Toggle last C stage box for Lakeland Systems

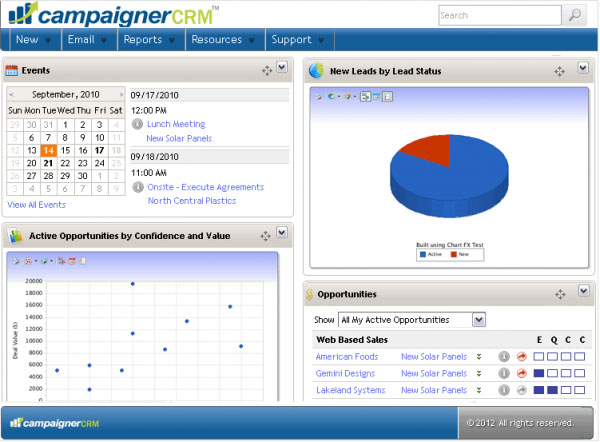(x=580, y=390)
